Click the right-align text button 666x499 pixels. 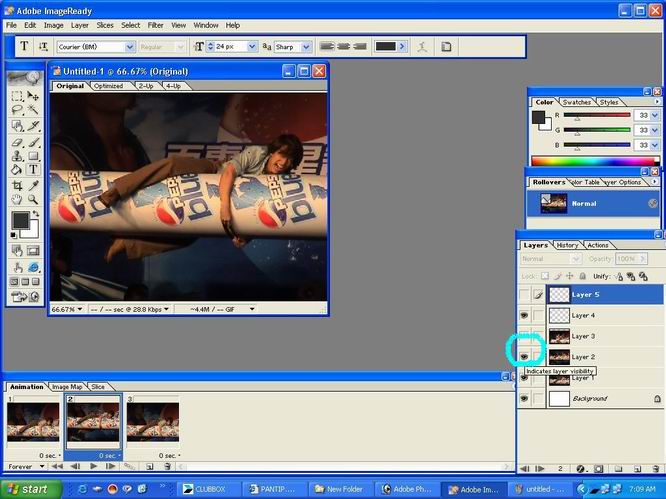(360, 46)
